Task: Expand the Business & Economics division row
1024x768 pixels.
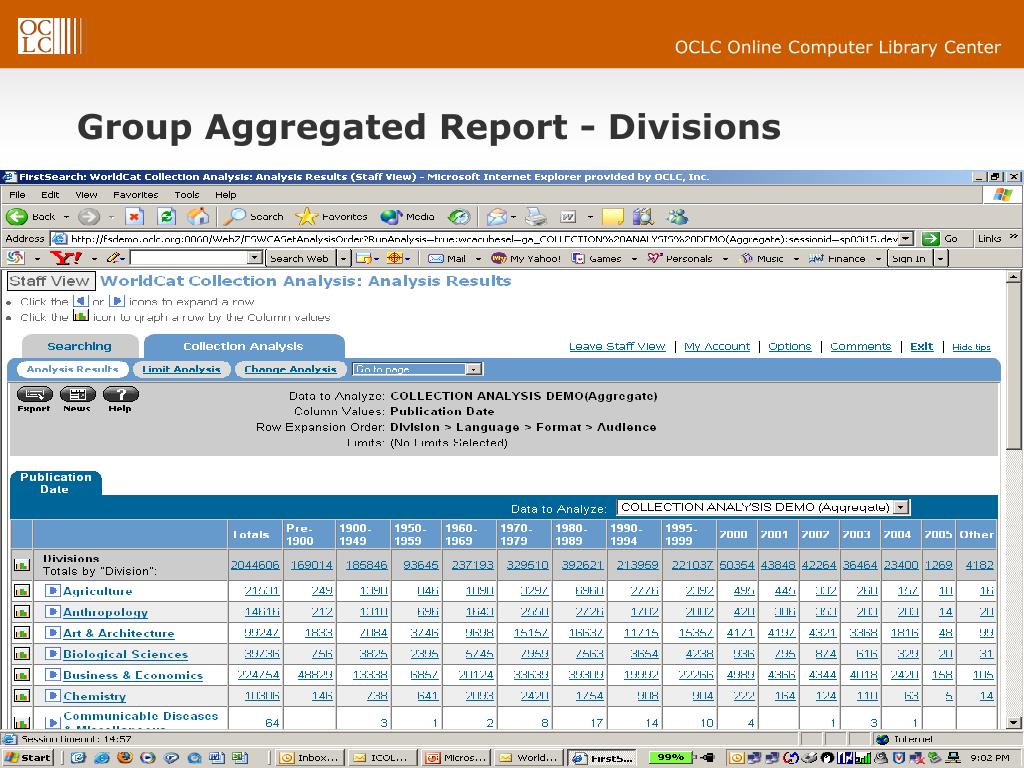Action: (53, 675)
